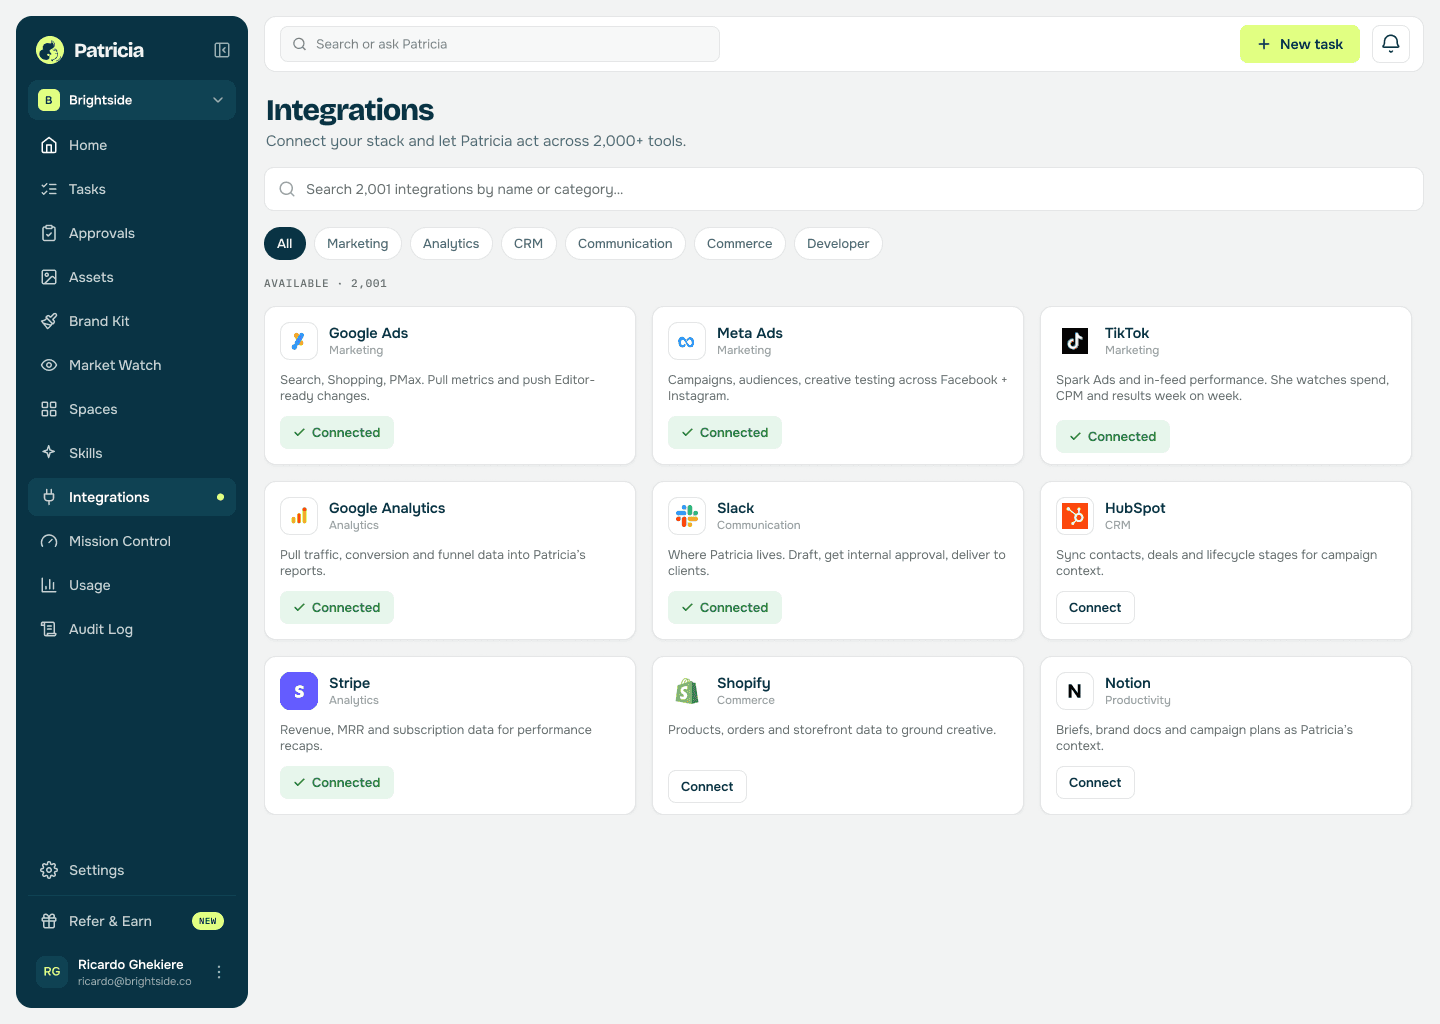
Task: Click the HubSpot logo
Action: point(1075,516)
